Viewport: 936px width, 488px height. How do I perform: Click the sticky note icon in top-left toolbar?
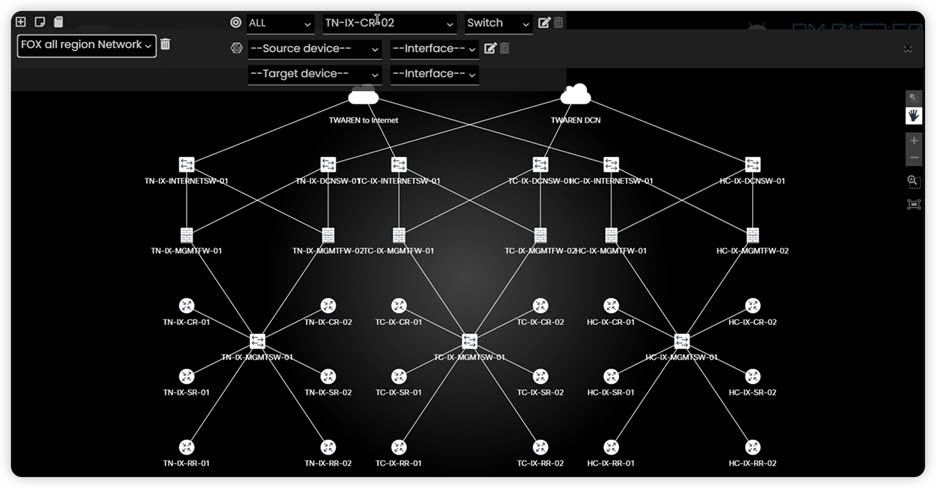[x=40, y=22]
